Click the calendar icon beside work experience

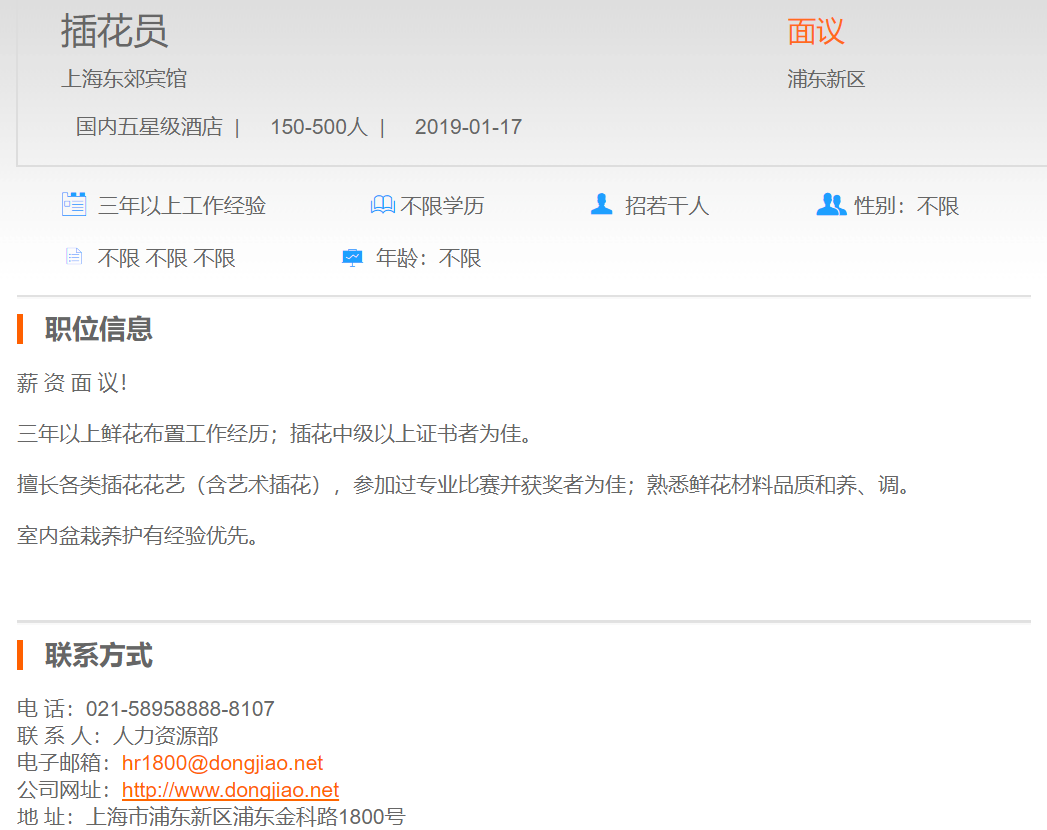tap(74, 205)
